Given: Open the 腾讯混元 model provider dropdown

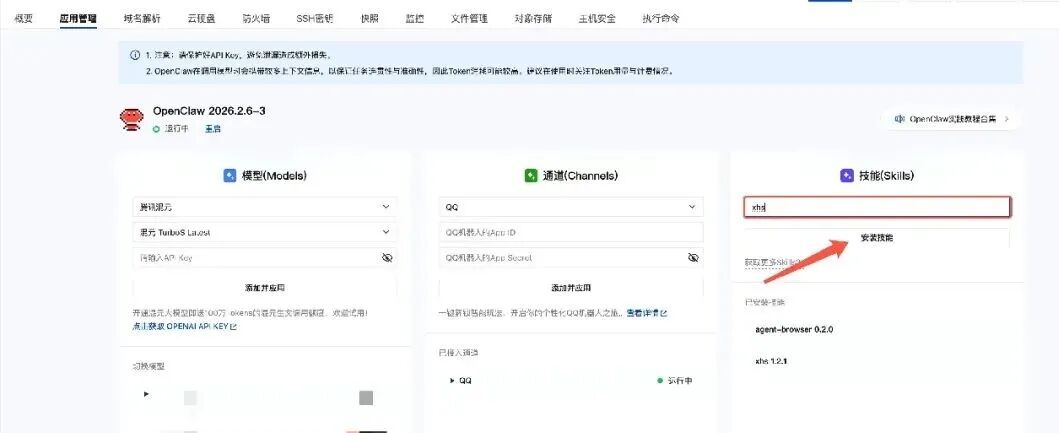Looking at the screenshot, I should point(265,207).
